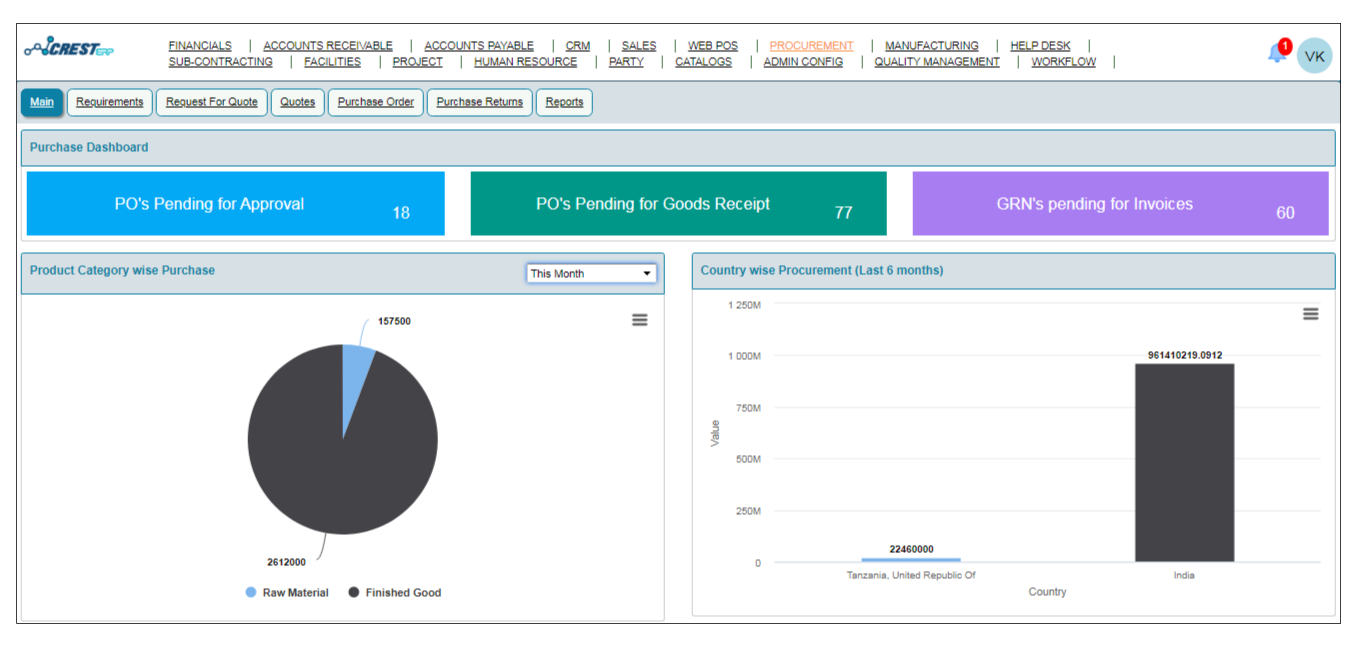The height and width of the screenshot is (645, 1357).
Task: Click the PO's Pending for Approval card
Action: (x=235, y=203)
